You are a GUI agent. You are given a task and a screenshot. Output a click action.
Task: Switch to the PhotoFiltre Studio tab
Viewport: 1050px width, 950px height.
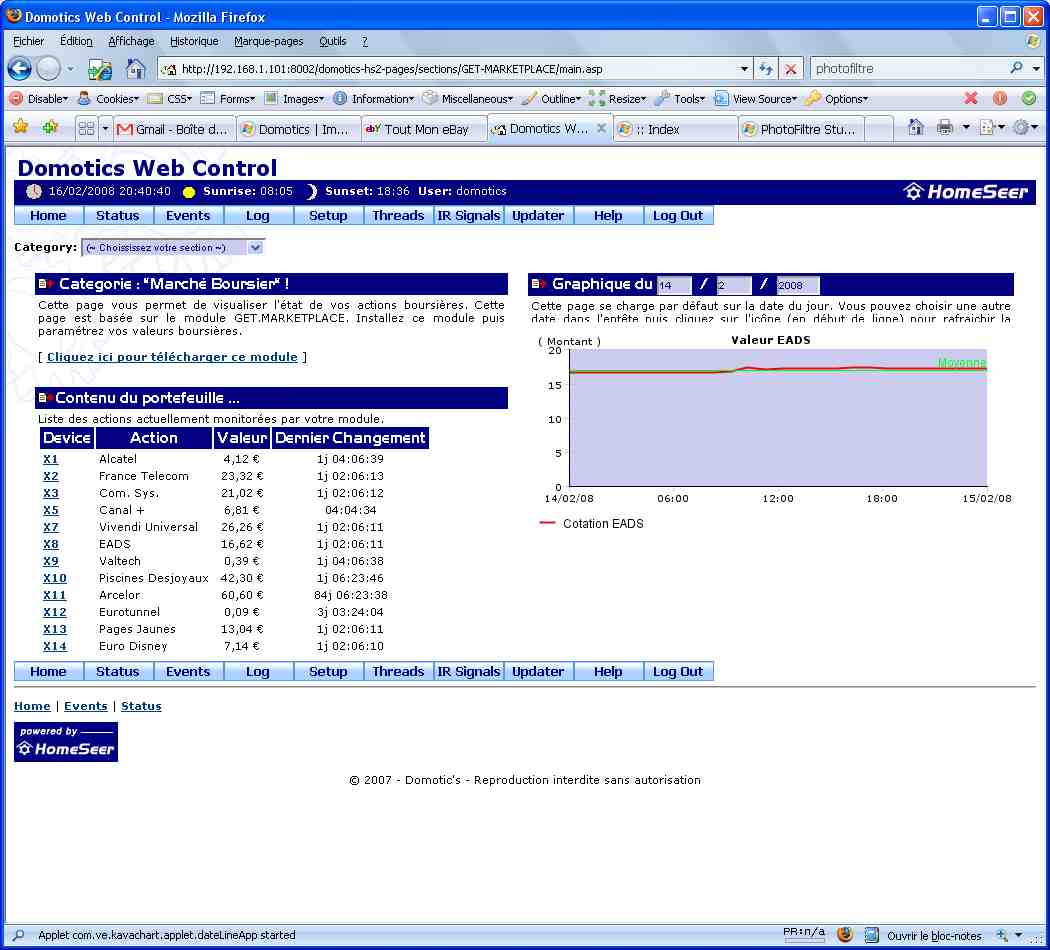(x=802, y=129)
